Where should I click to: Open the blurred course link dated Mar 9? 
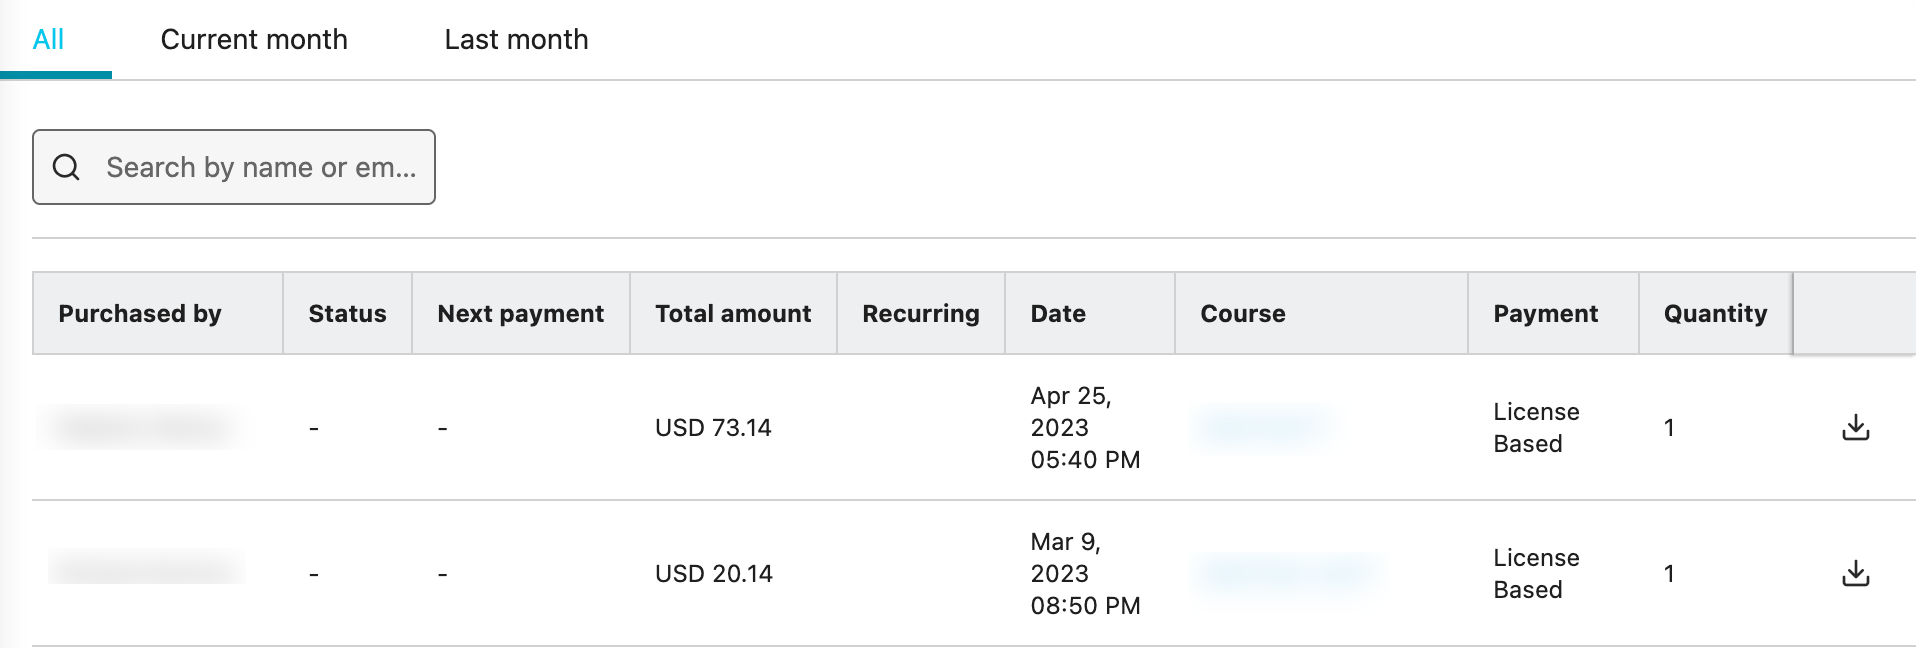tap(1288, 573)
